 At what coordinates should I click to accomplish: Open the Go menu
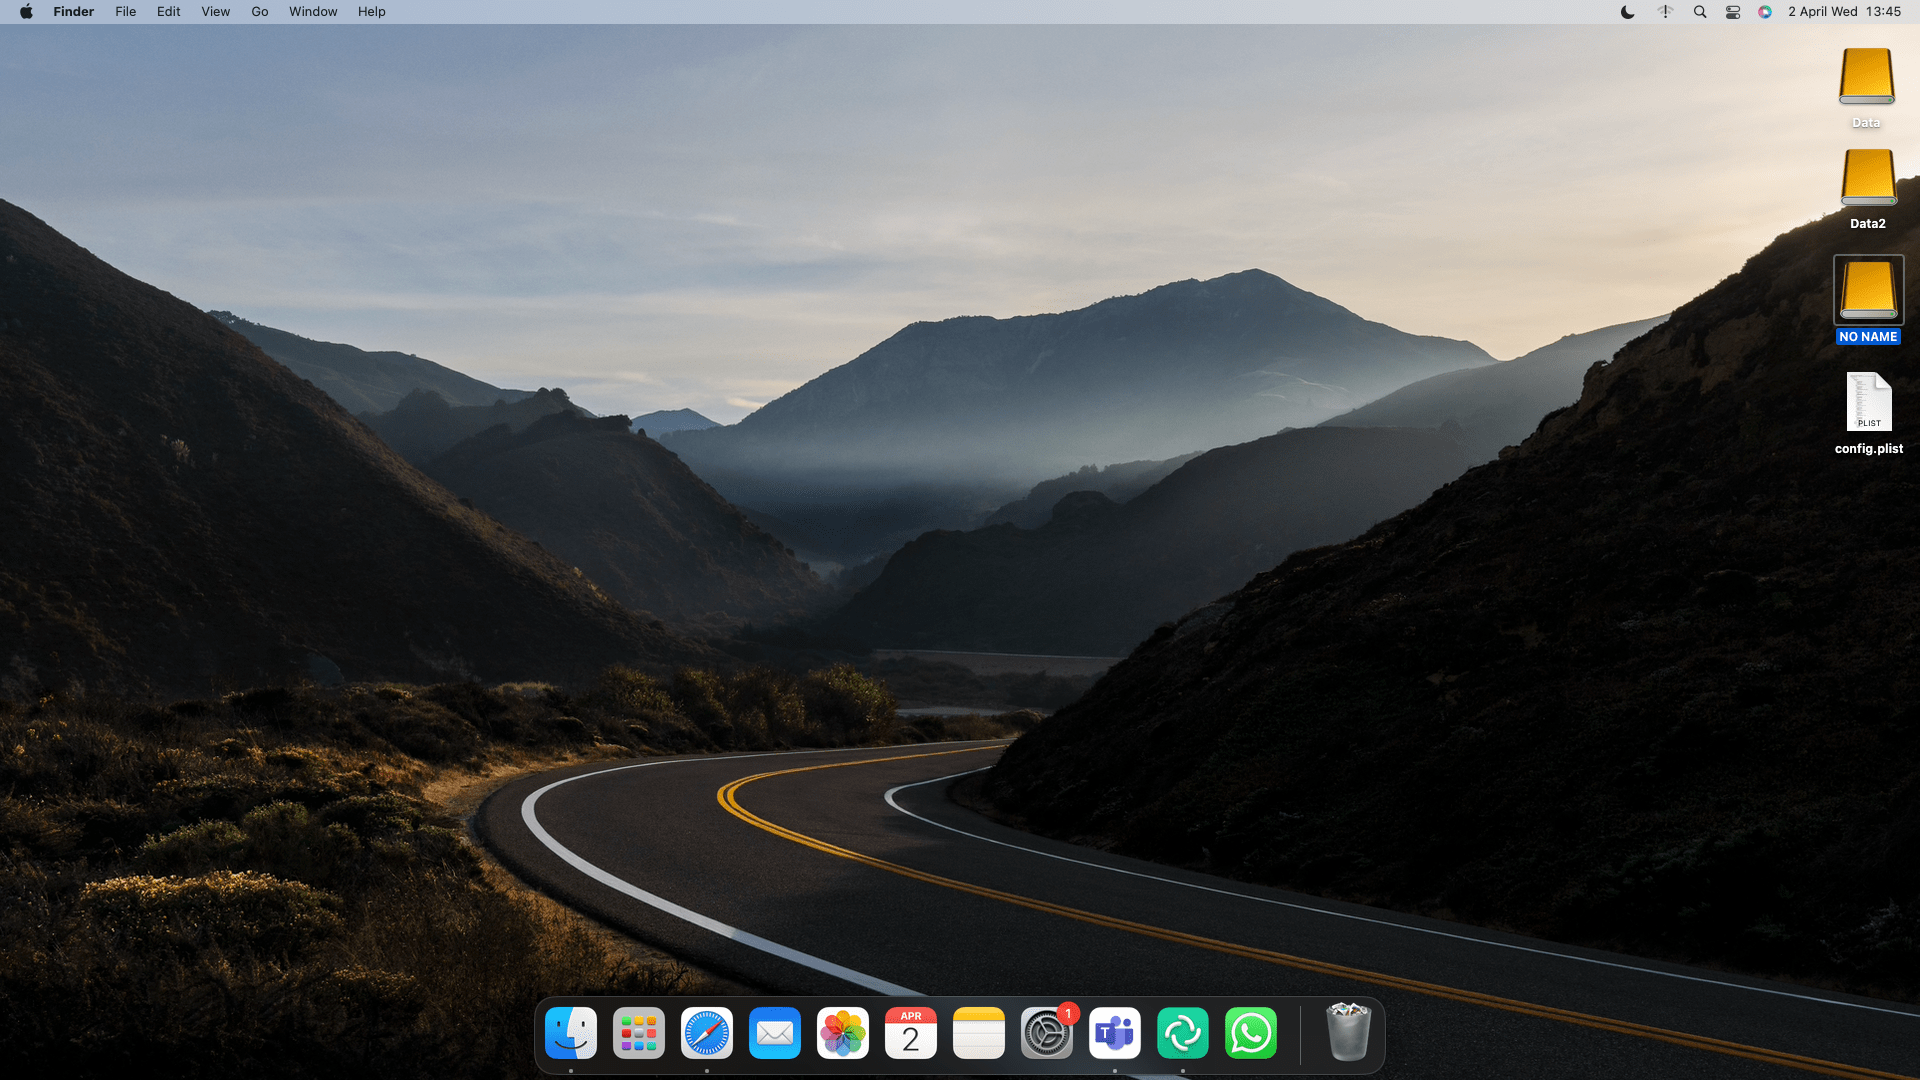coord(259,12)
